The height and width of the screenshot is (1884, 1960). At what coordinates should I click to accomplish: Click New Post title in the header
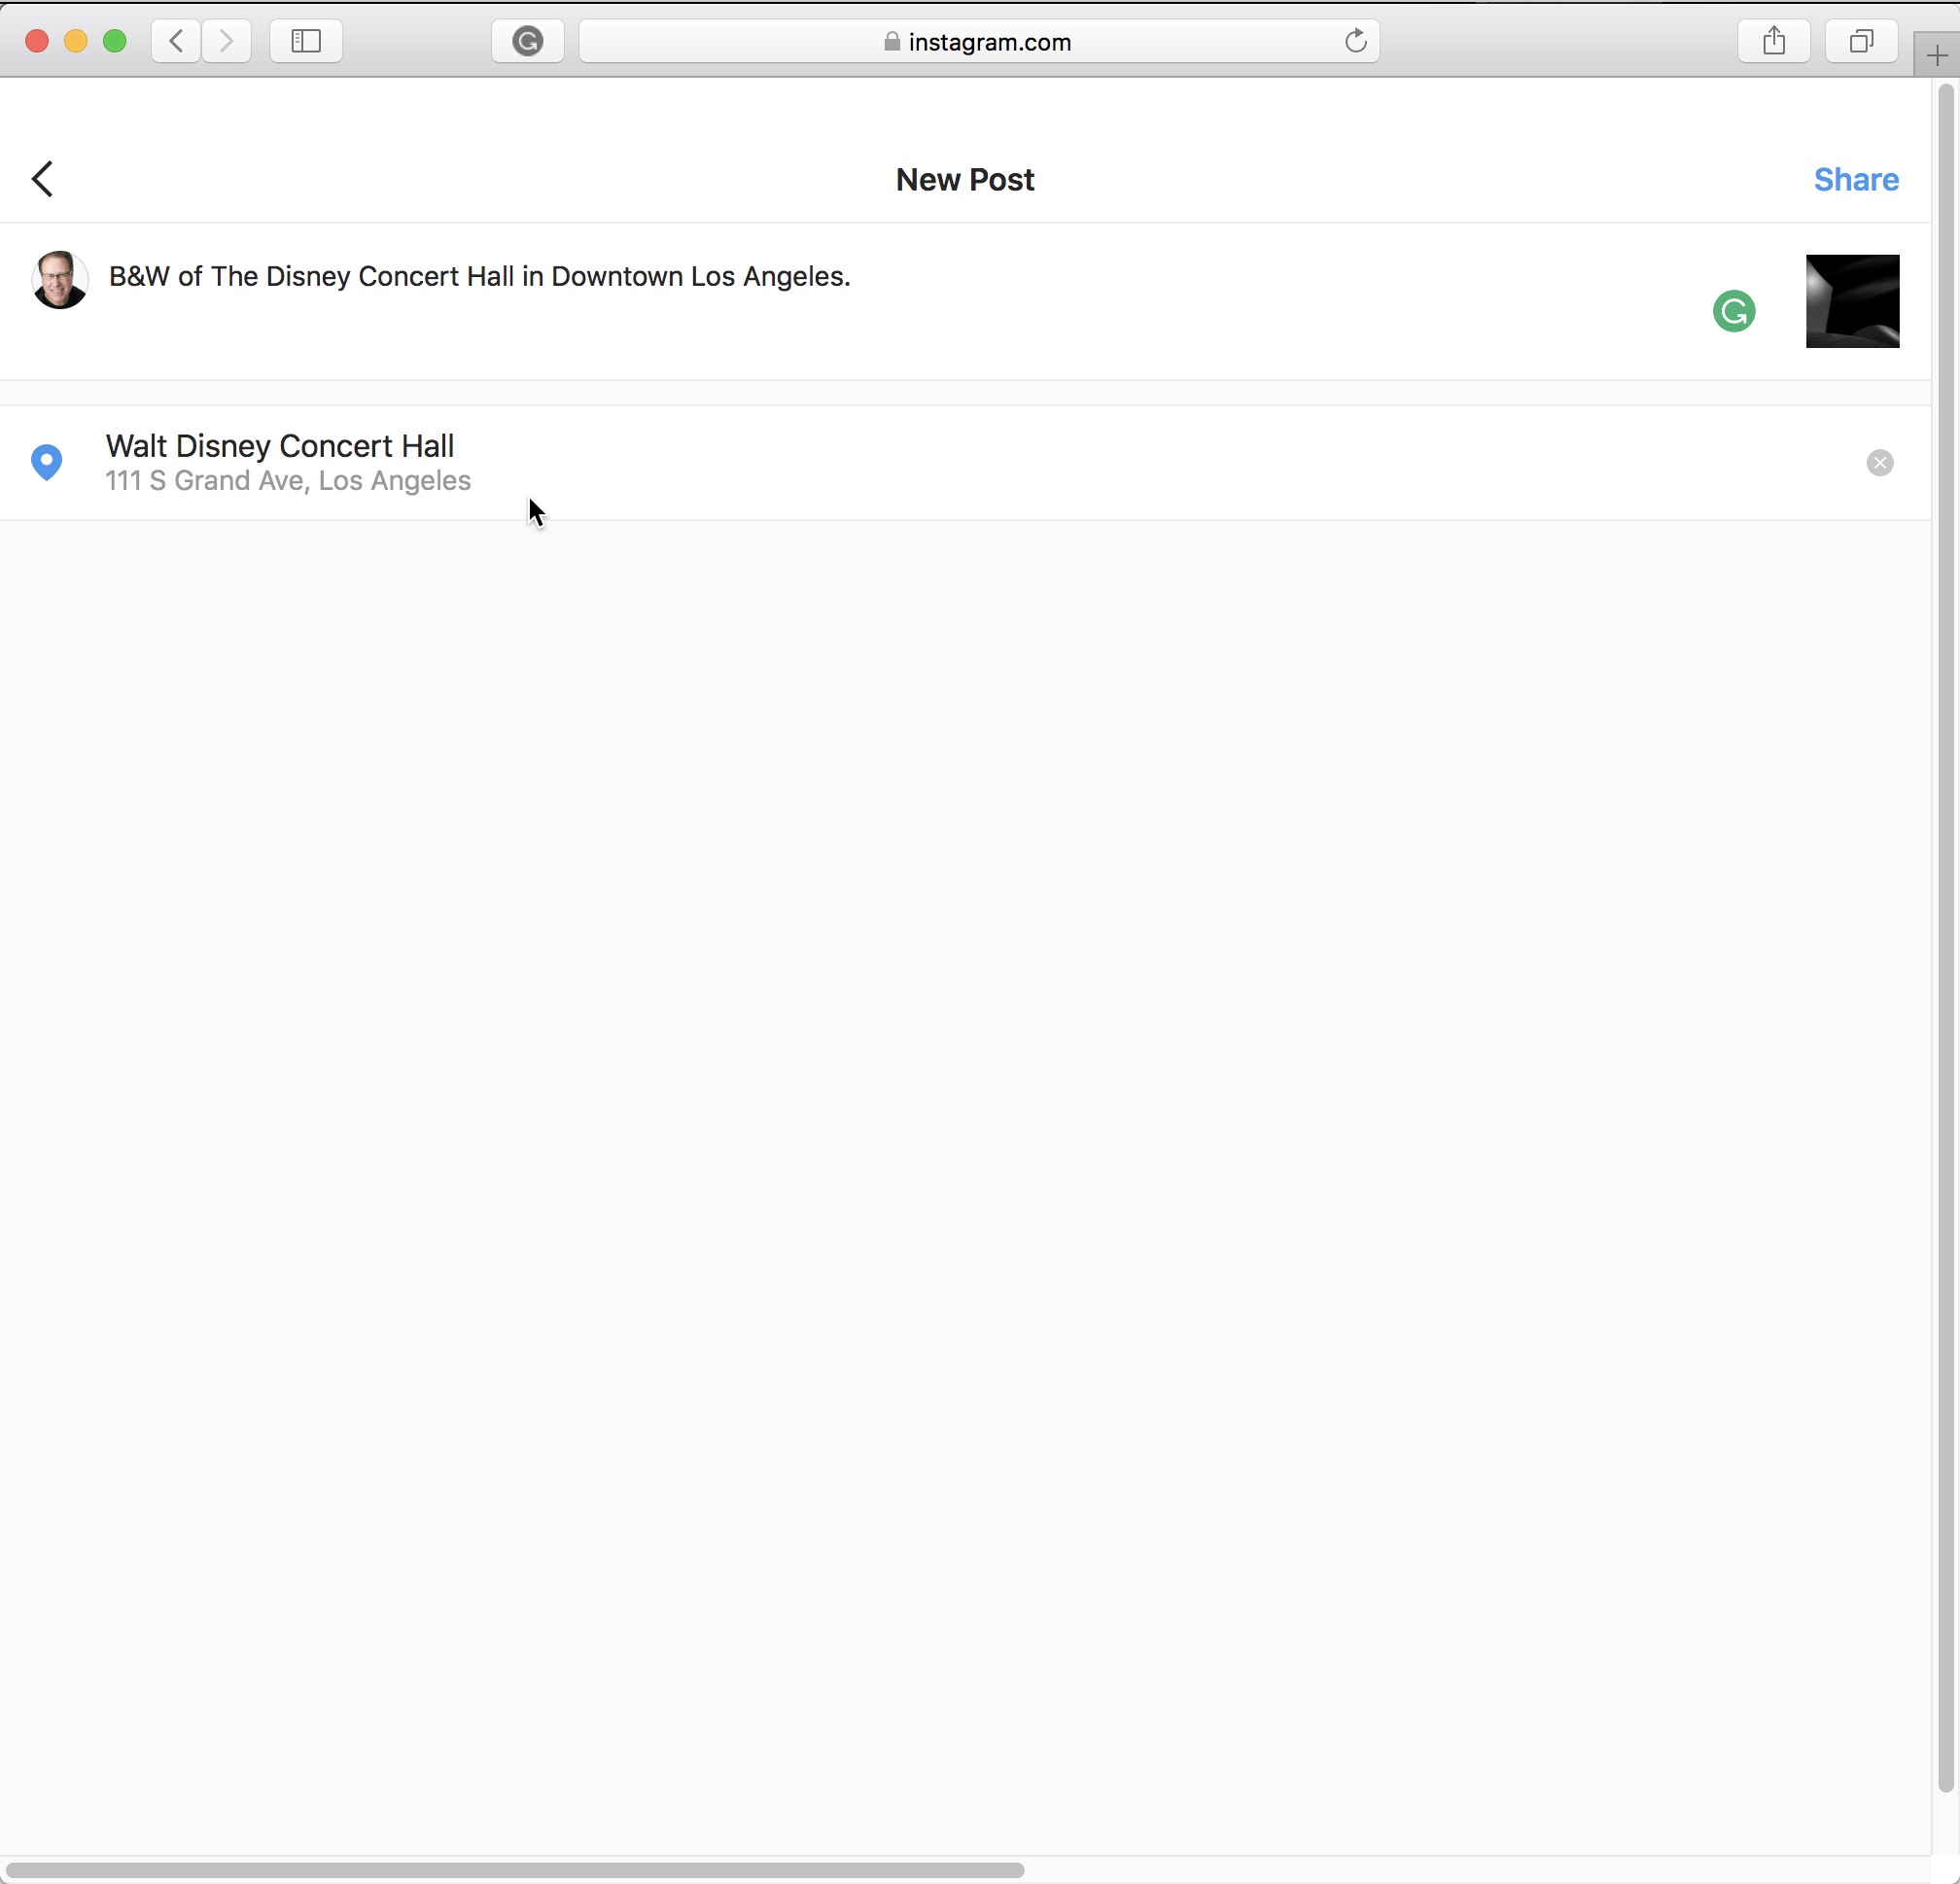[x=964, y=180]
